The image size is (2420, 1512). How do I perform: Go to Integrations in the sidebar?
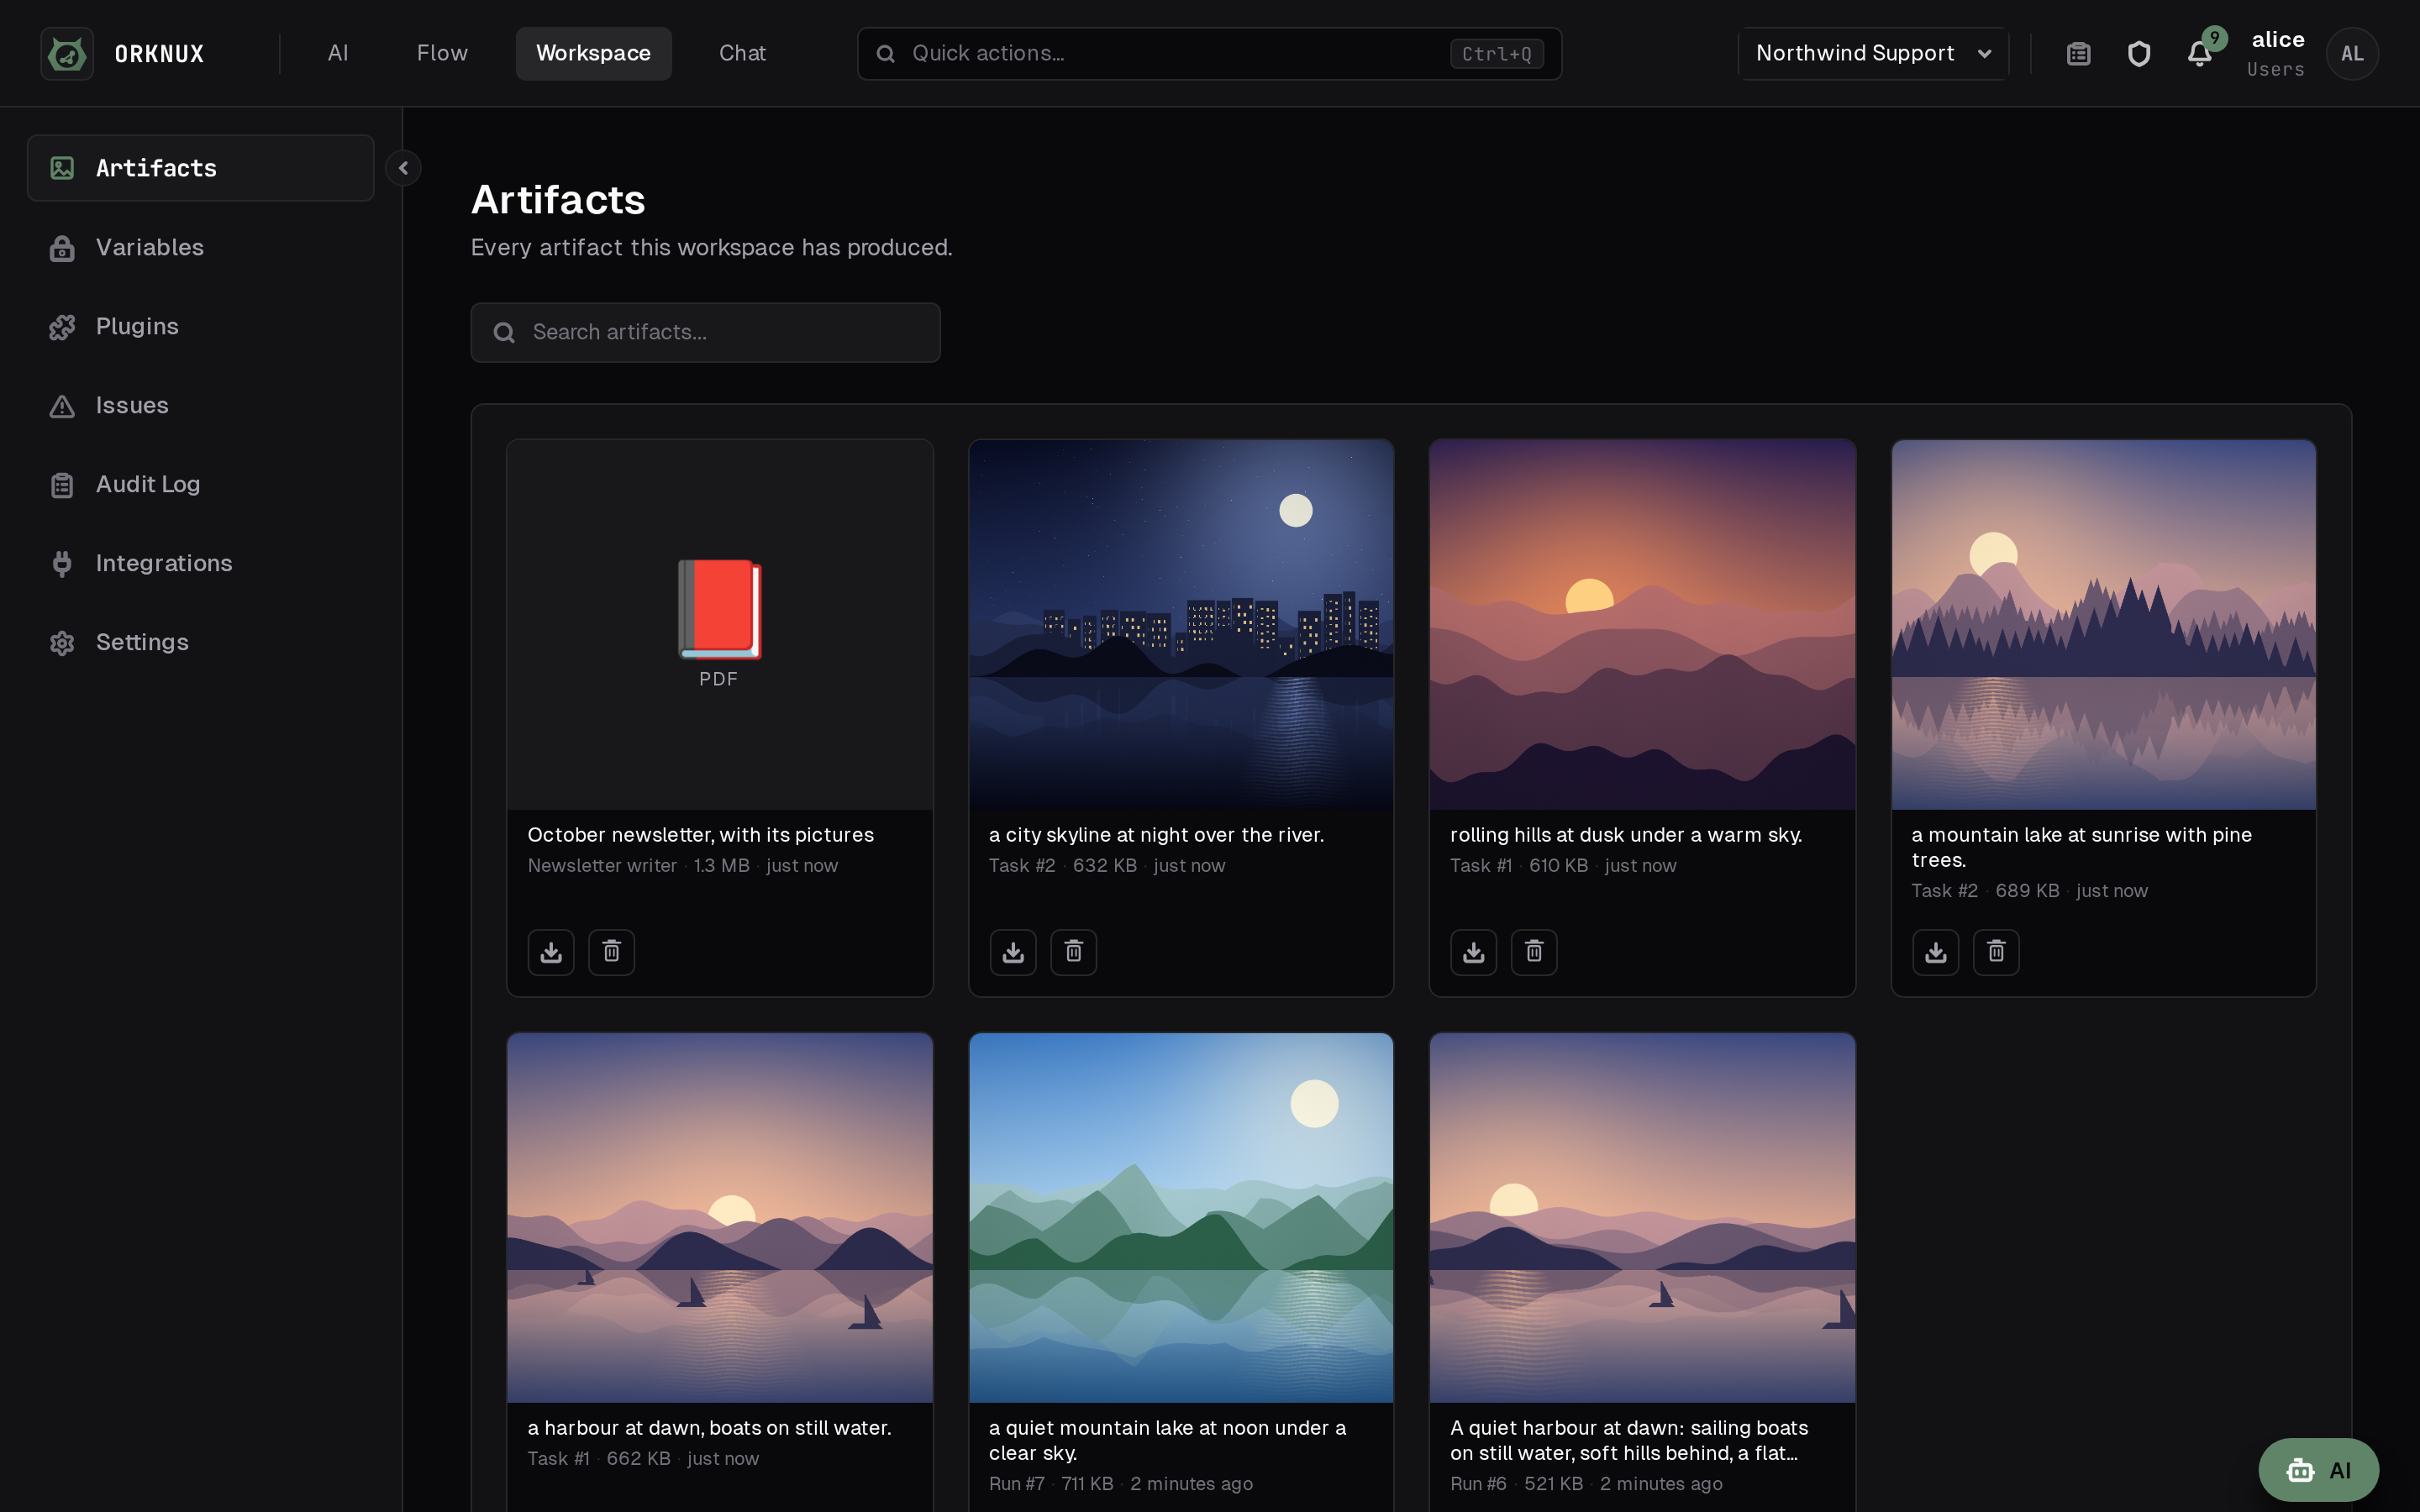pyautogui.click(x=200, y=563)
